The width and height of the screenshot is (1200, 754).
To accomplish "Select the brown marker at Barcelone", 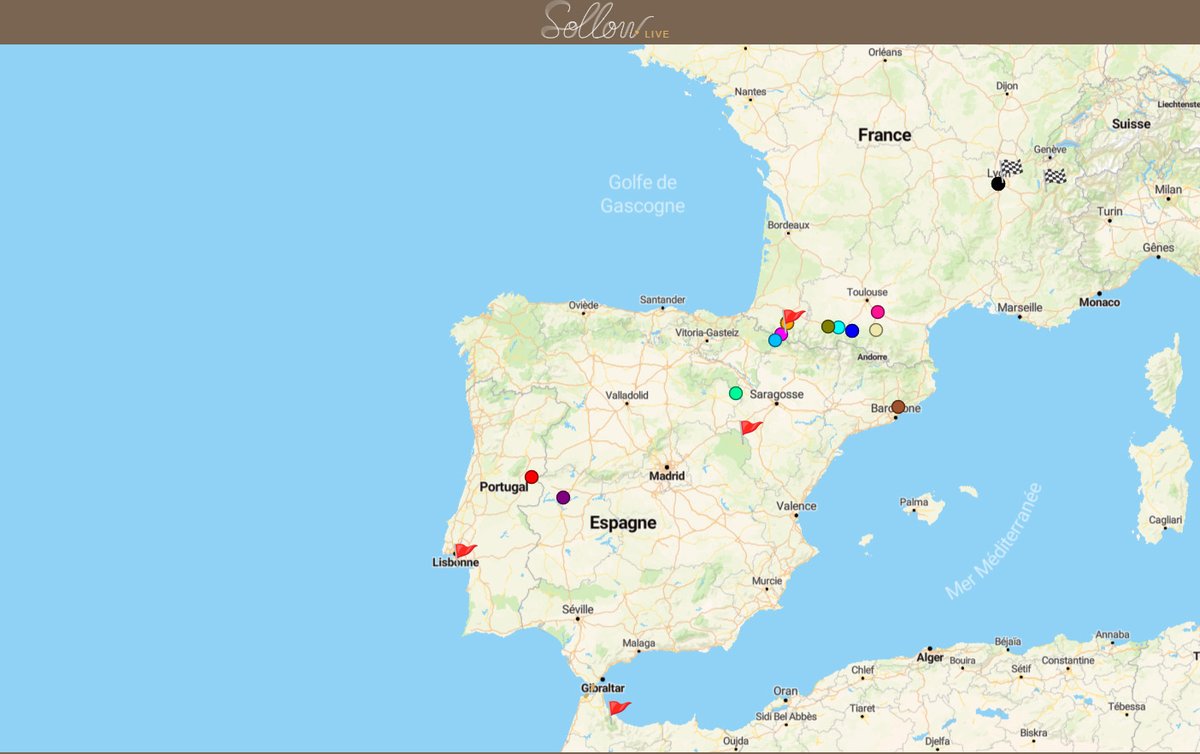I will coord(897,405).
